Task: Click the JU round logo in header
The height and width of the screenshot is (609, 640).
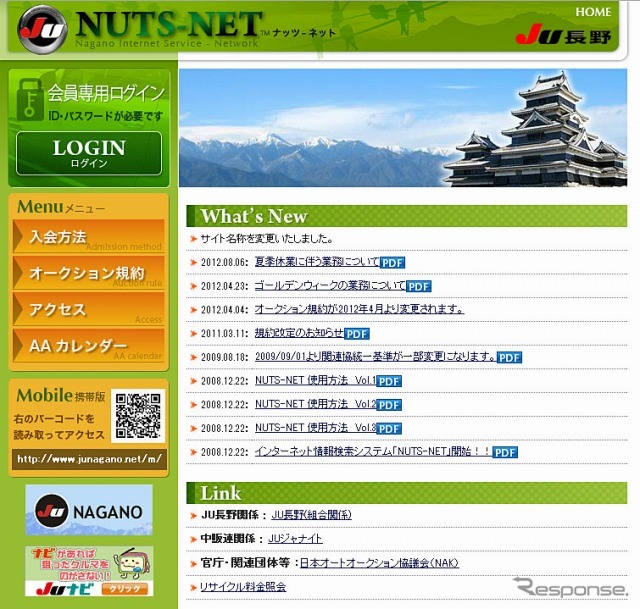Action: (x=42, y=29)
